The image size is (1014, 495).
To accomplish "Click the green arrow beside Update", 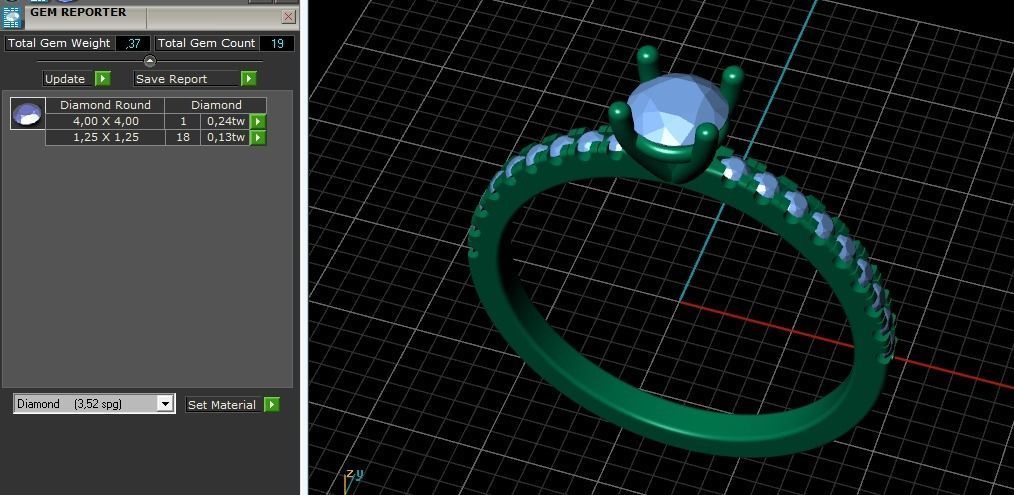I will (x=103, y=79).
